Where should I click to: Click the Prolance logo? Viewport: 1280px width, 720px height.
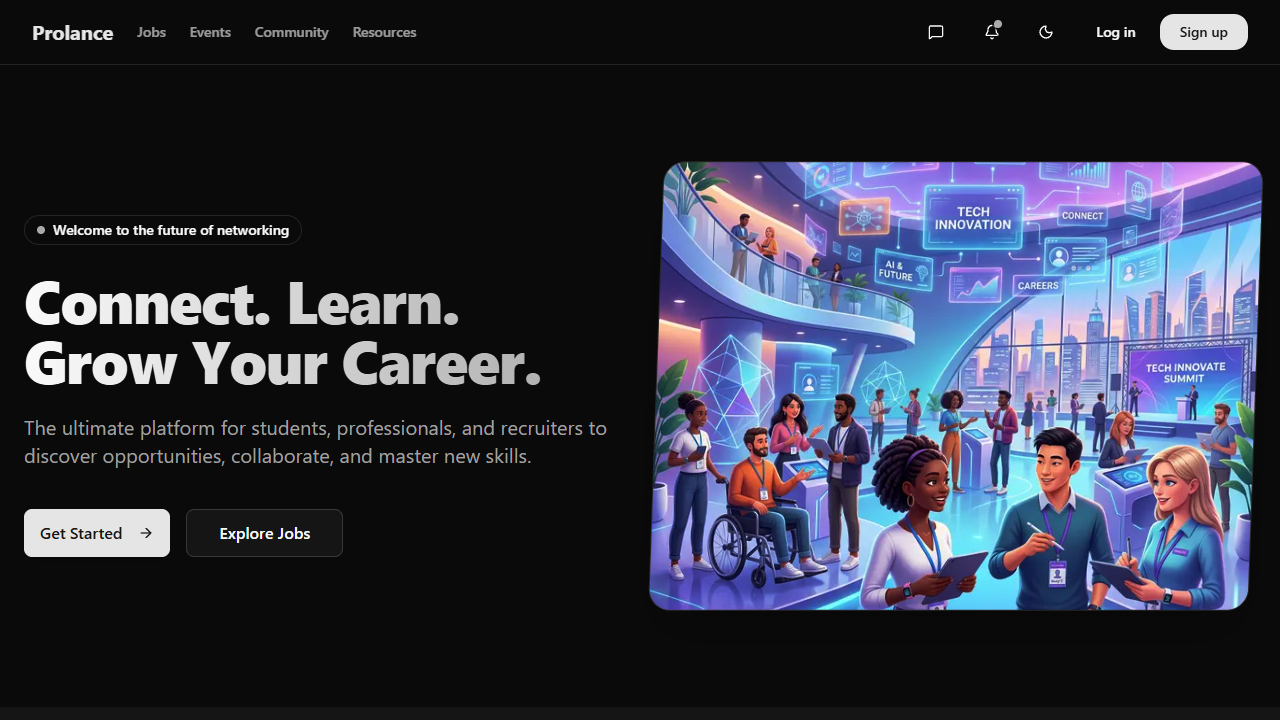[x=73, y=33]
